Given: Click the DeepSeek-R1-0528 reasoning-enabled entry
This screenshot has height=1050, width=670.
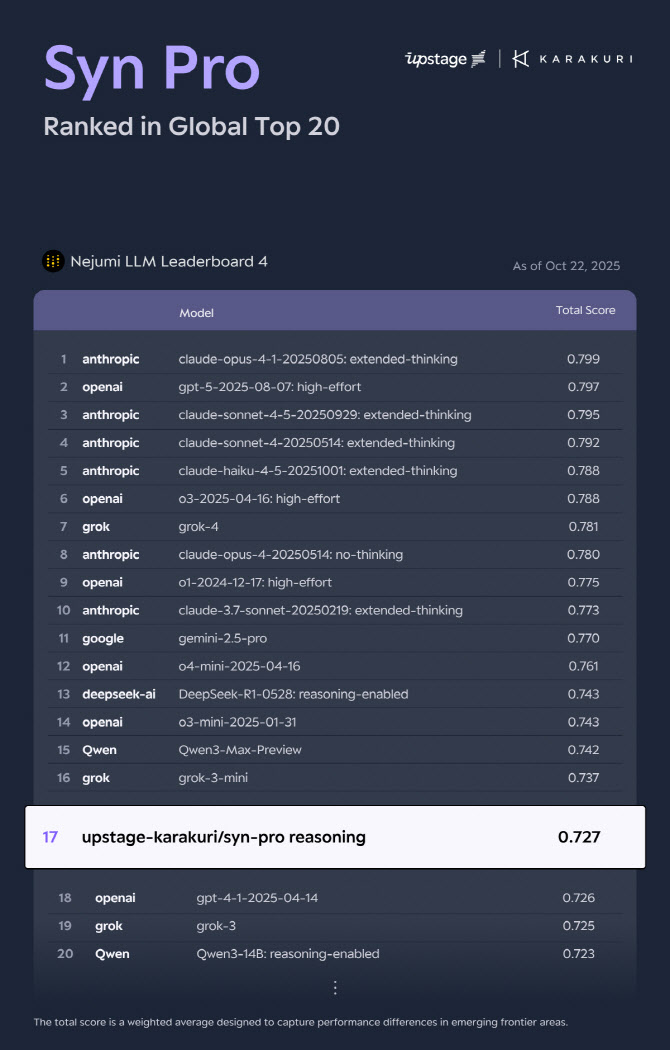Looking at the screenshot, I should (293, 694).
